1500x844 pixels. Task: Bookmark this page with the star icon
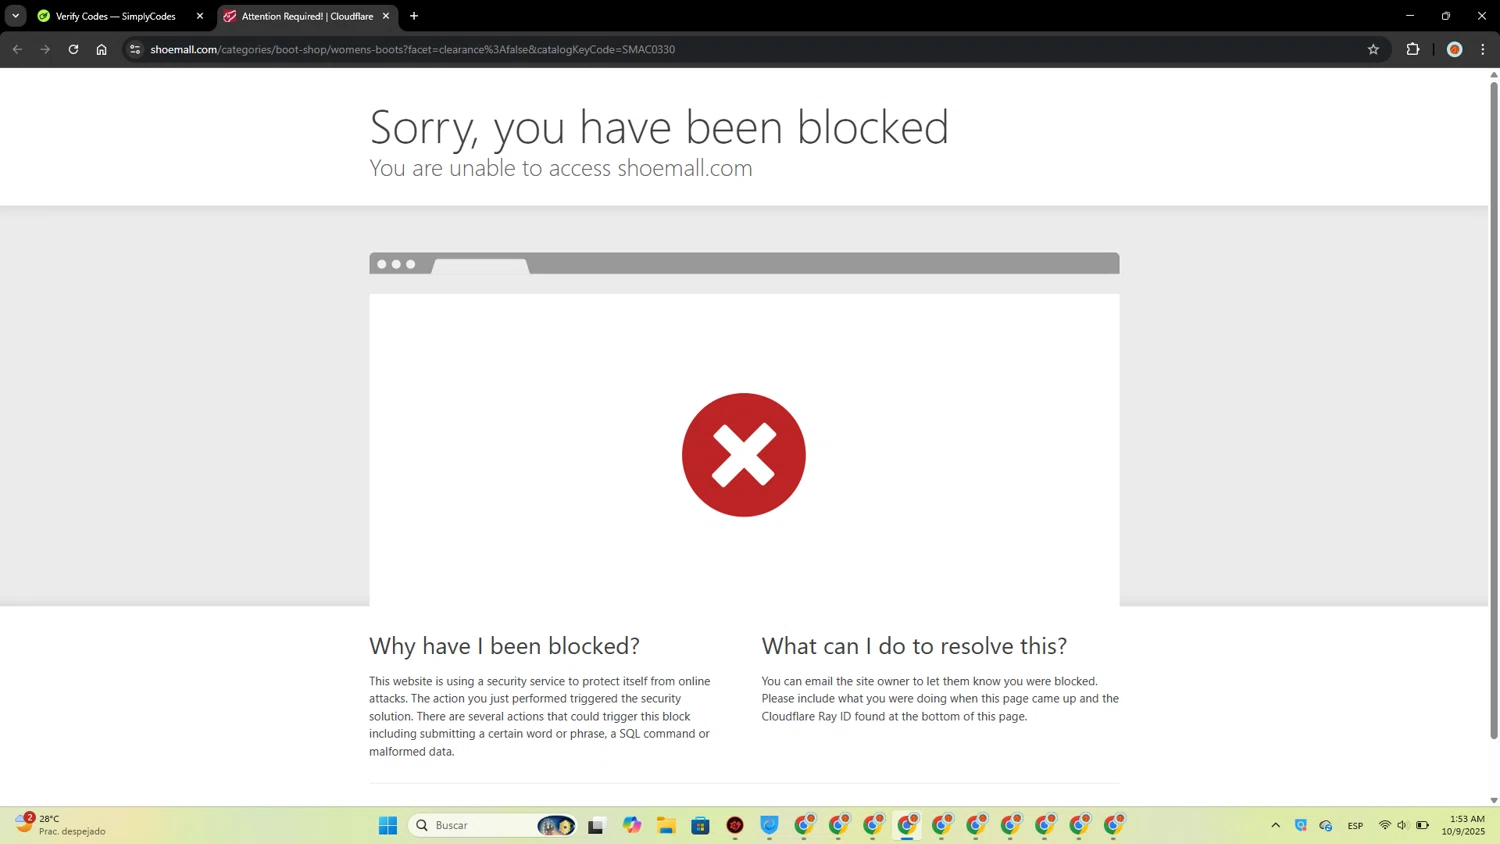tap(1373, 49)
